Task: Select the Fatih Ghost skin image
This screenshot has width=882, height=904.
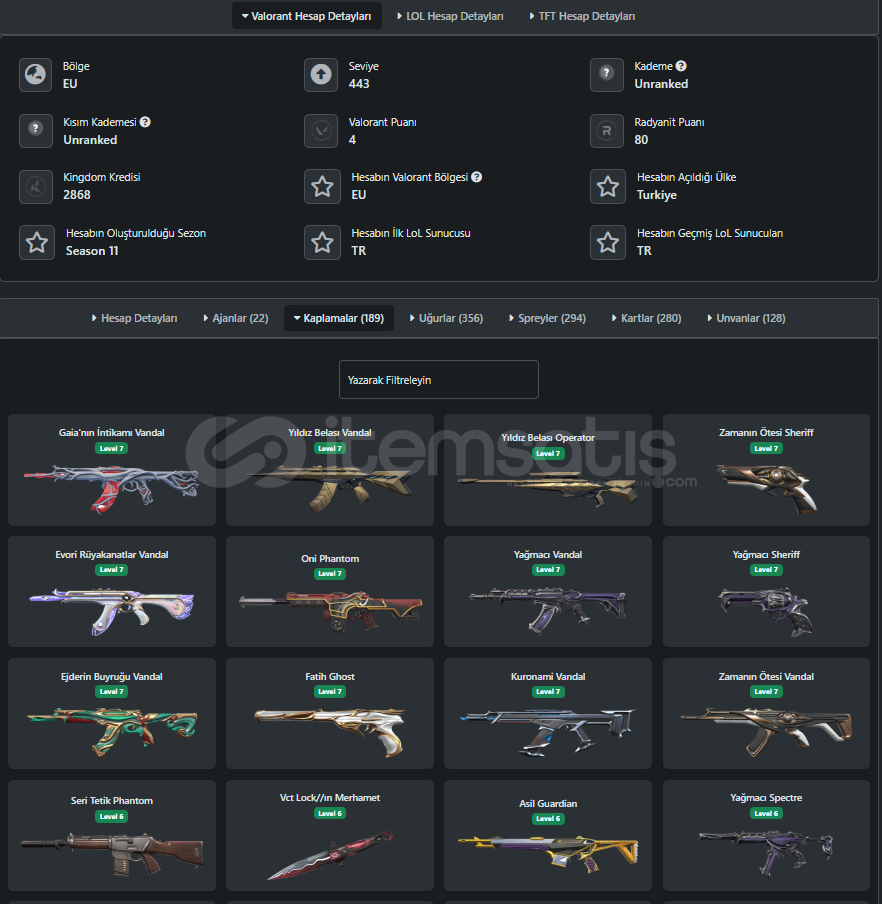Action: tap(330, 731)
